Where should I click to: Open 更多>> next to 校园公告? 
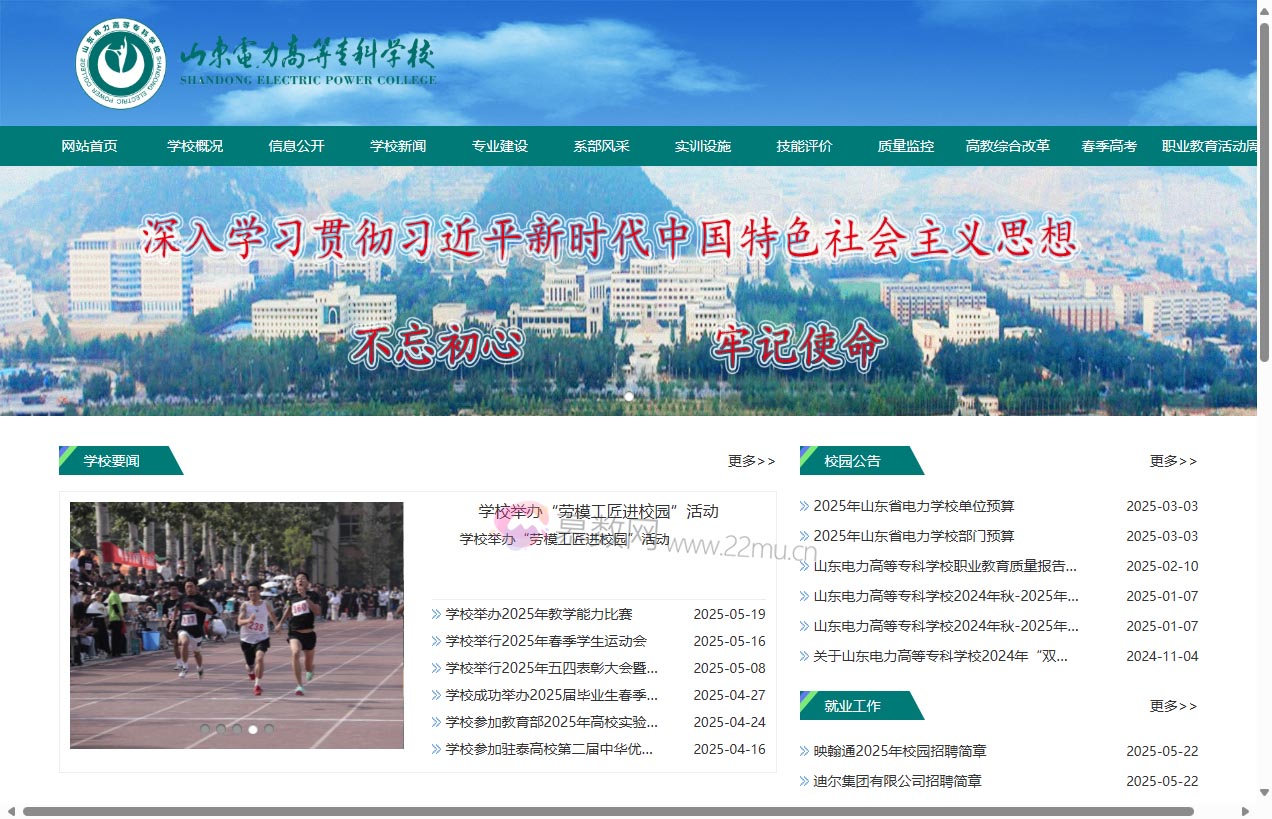[1172, 461]
